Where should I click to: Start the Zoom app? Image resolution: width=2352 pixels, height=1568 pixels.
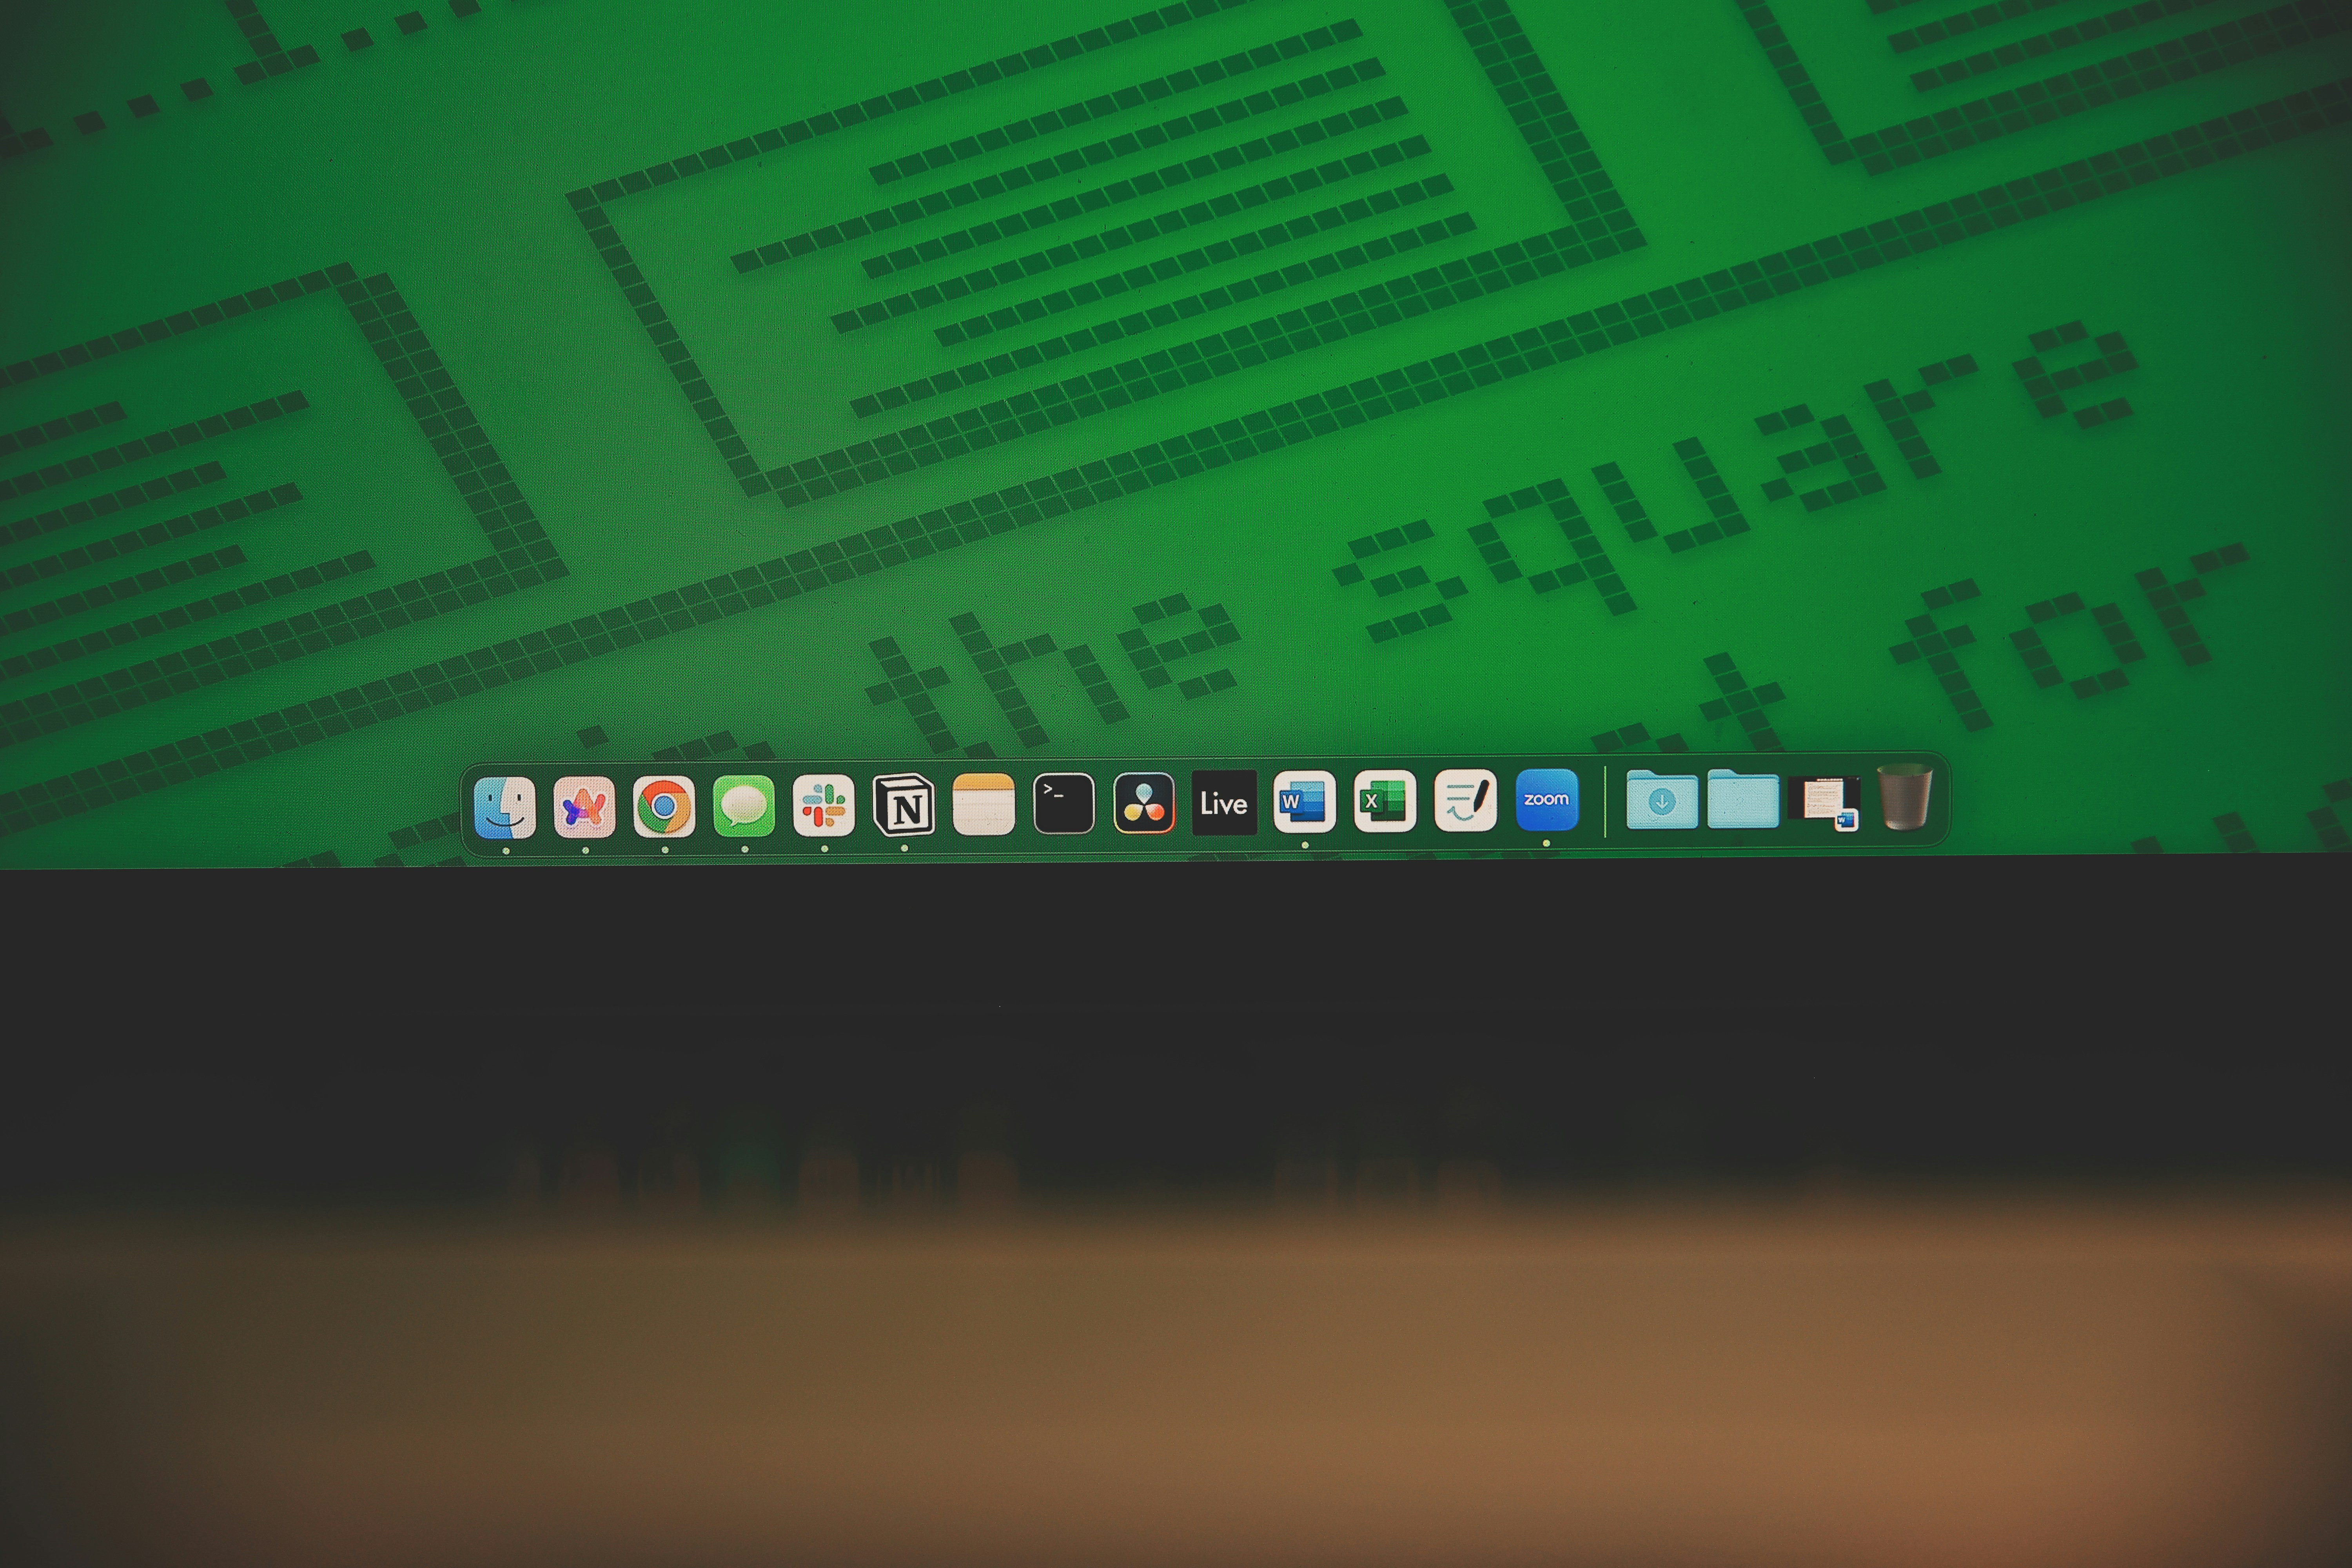[1546, 800]
